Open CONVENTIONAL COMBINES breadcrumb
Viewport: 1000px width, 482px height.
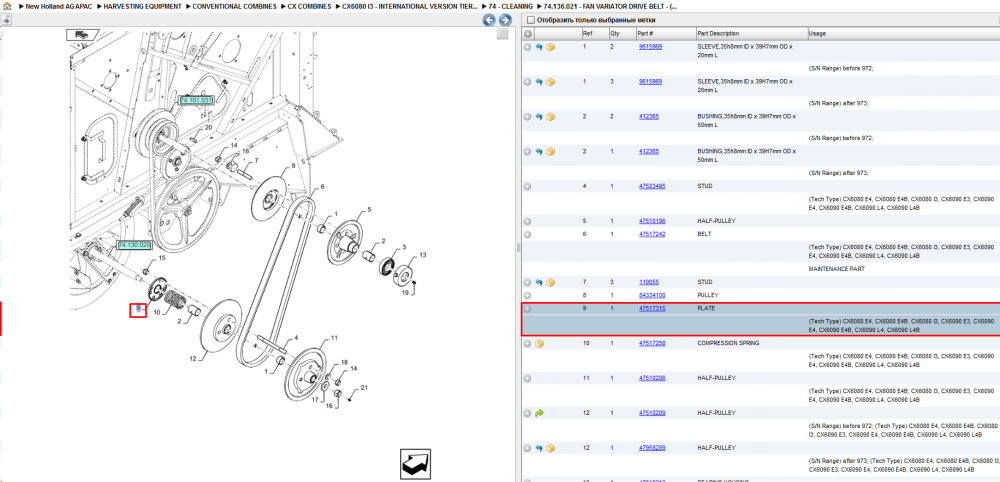coord(234,6)
